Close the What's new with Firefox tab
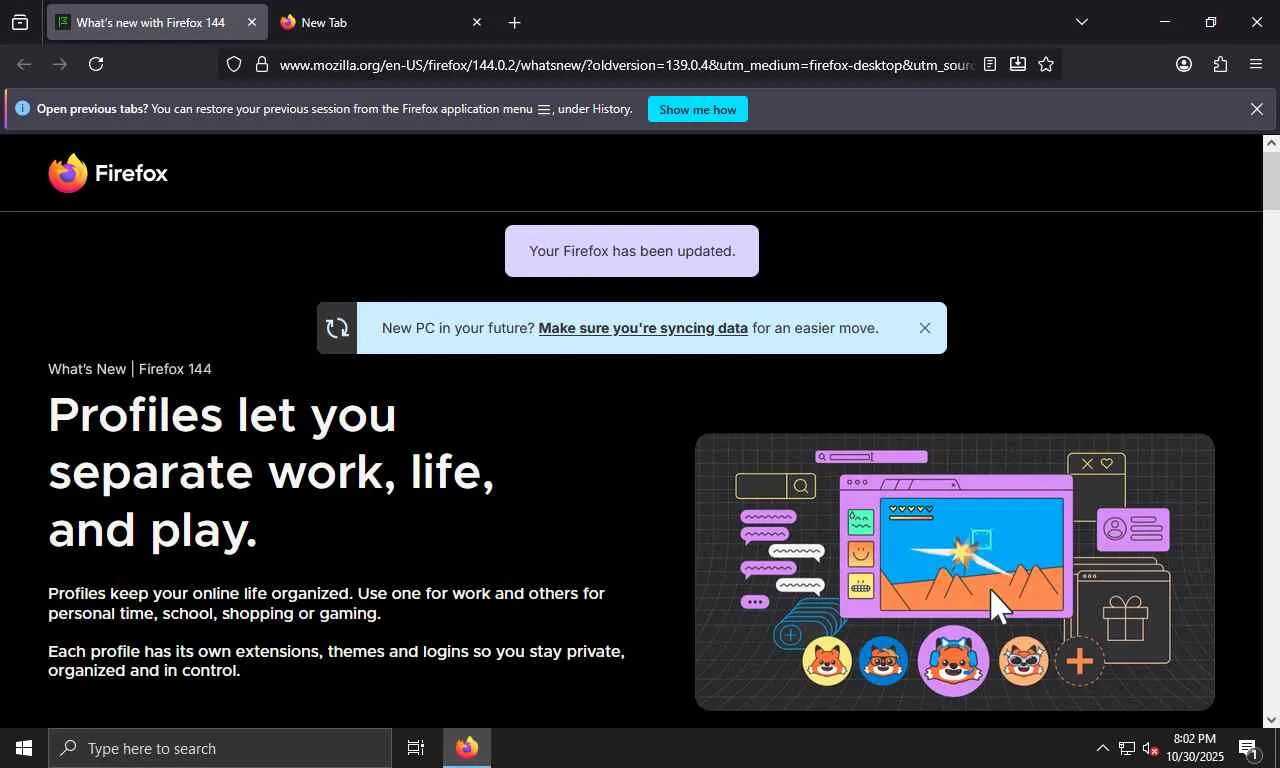Screen dimensions: 1280x768 (252, 22)
